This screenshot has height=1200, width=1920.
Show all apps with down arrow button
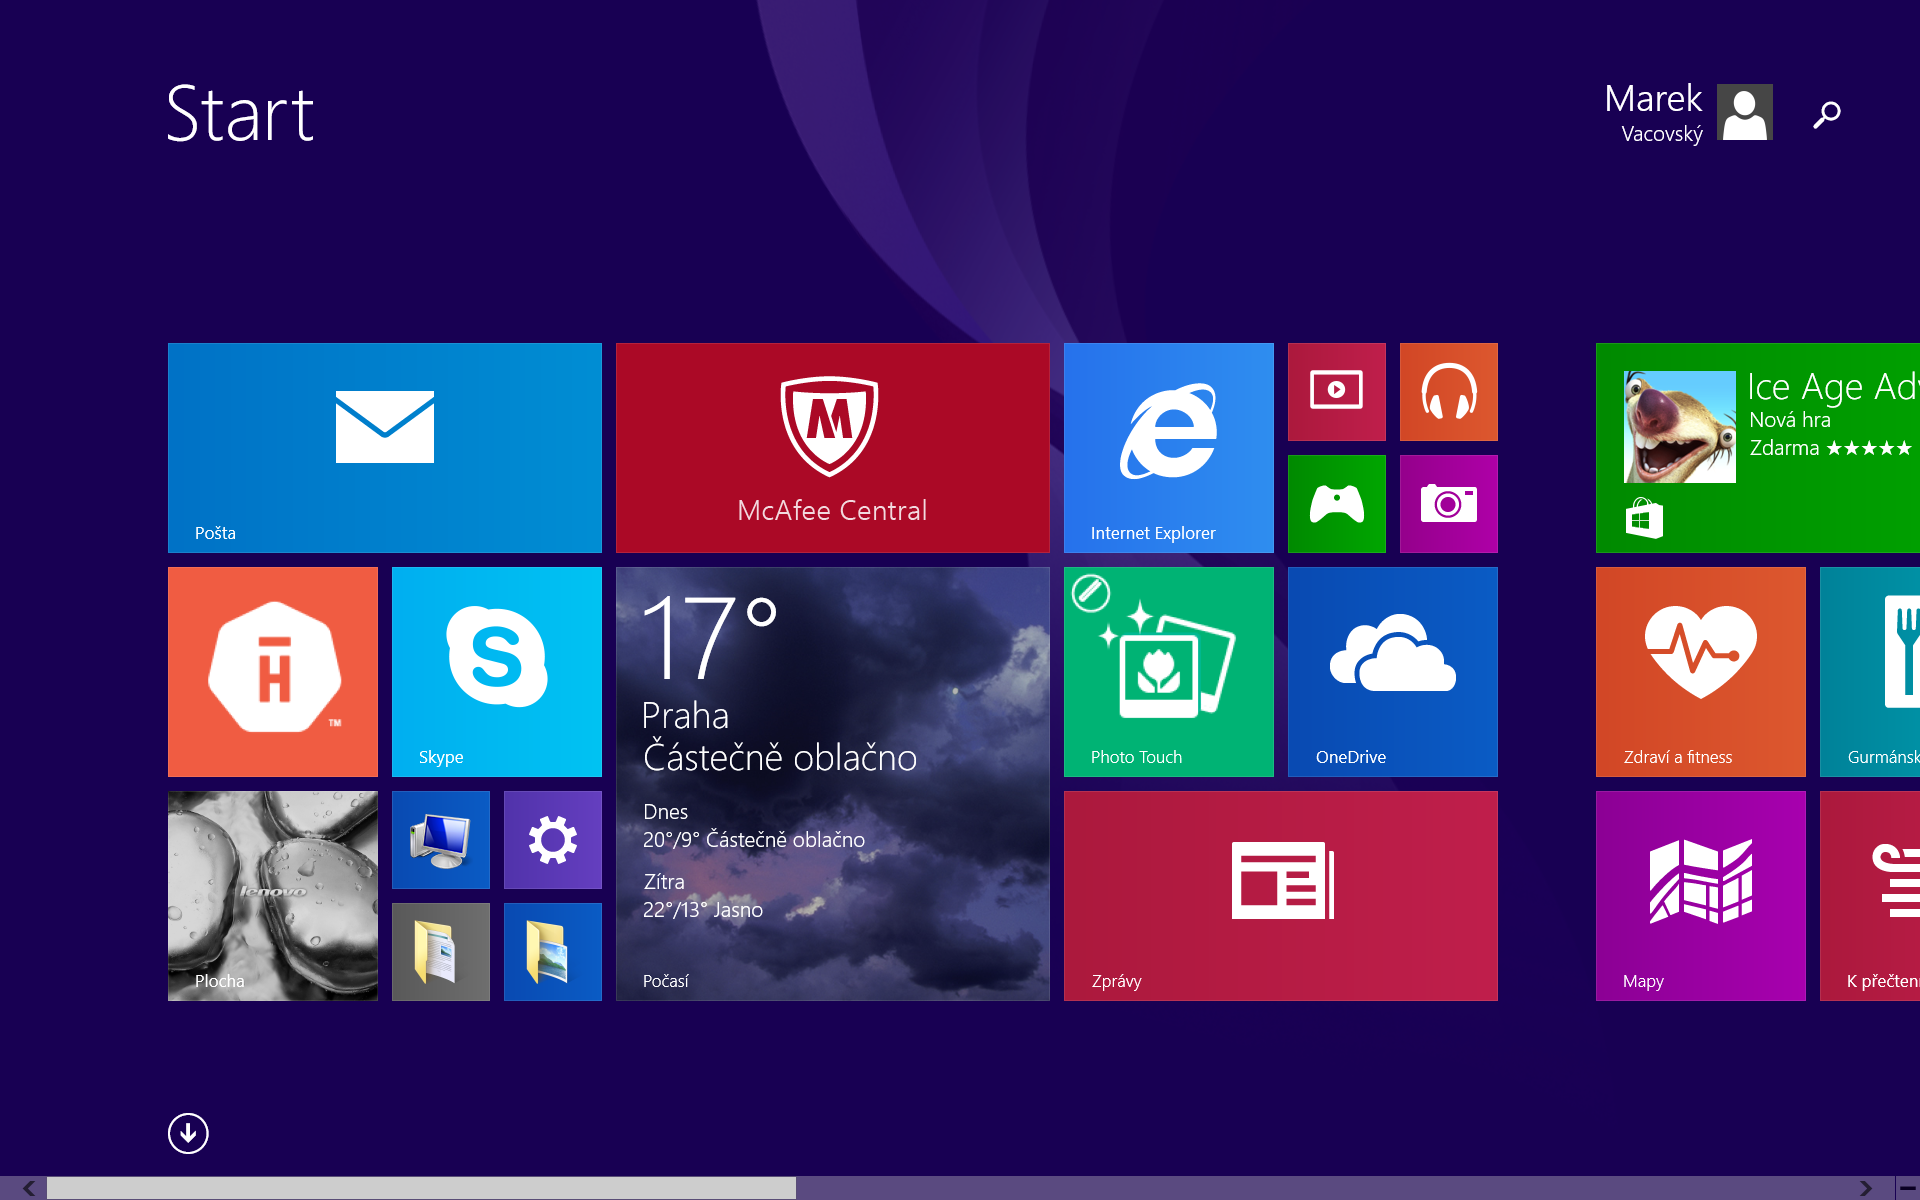pyautogui.click(x=188, y=1133)
